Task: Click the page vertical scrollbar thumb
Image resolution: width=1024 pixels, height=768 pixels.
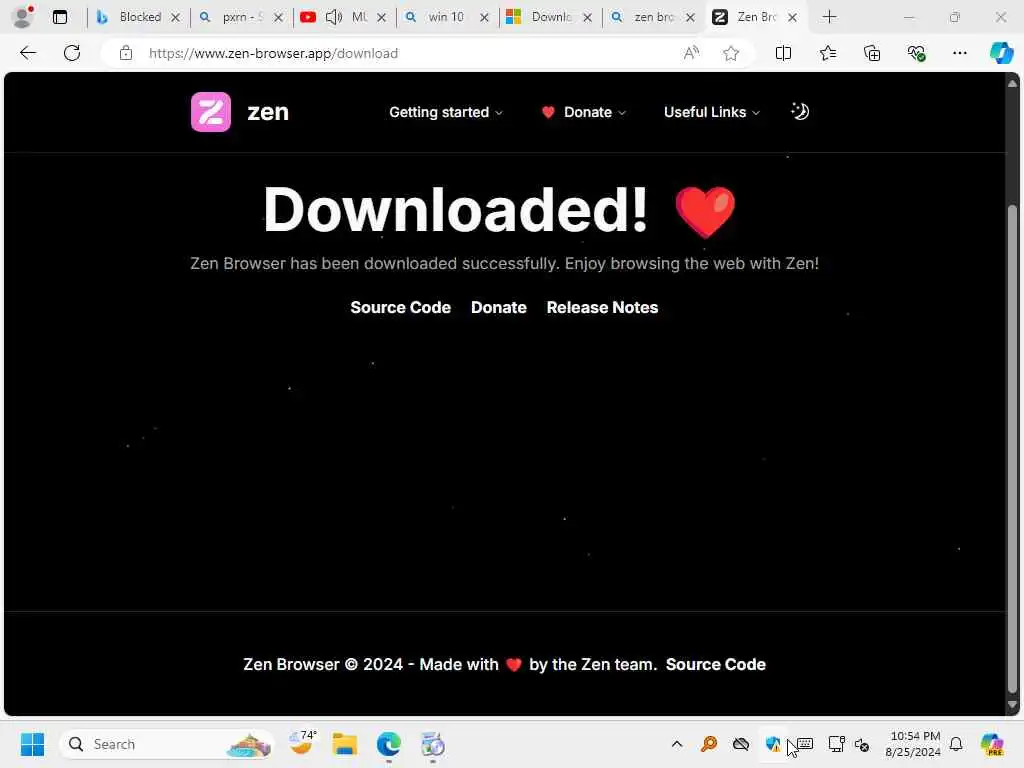Action: click(1012, 449)
